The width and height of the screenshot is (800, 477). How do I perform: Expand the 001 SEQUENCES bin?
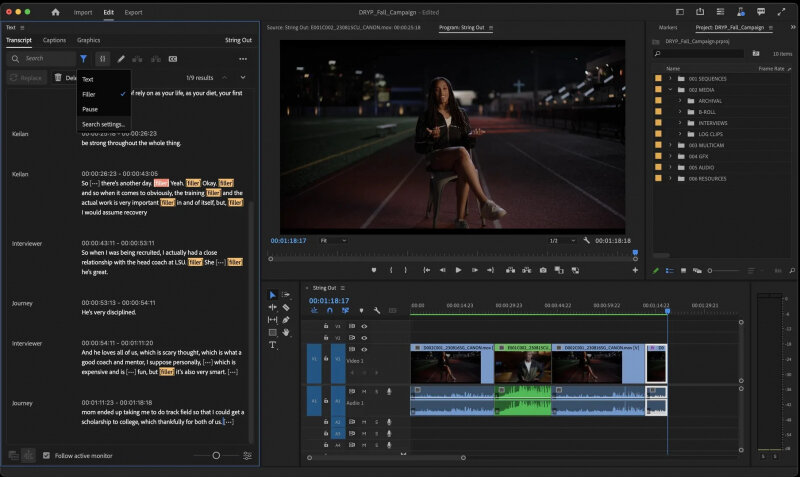pos(670,78)
